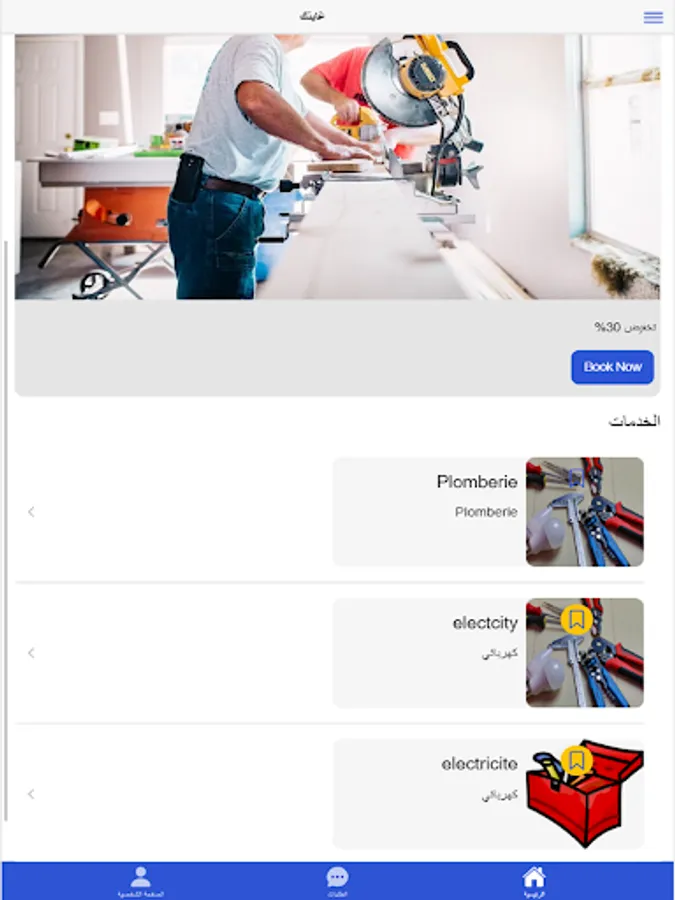
Task: Open the profile person icon
Action: tap(141, 877)
